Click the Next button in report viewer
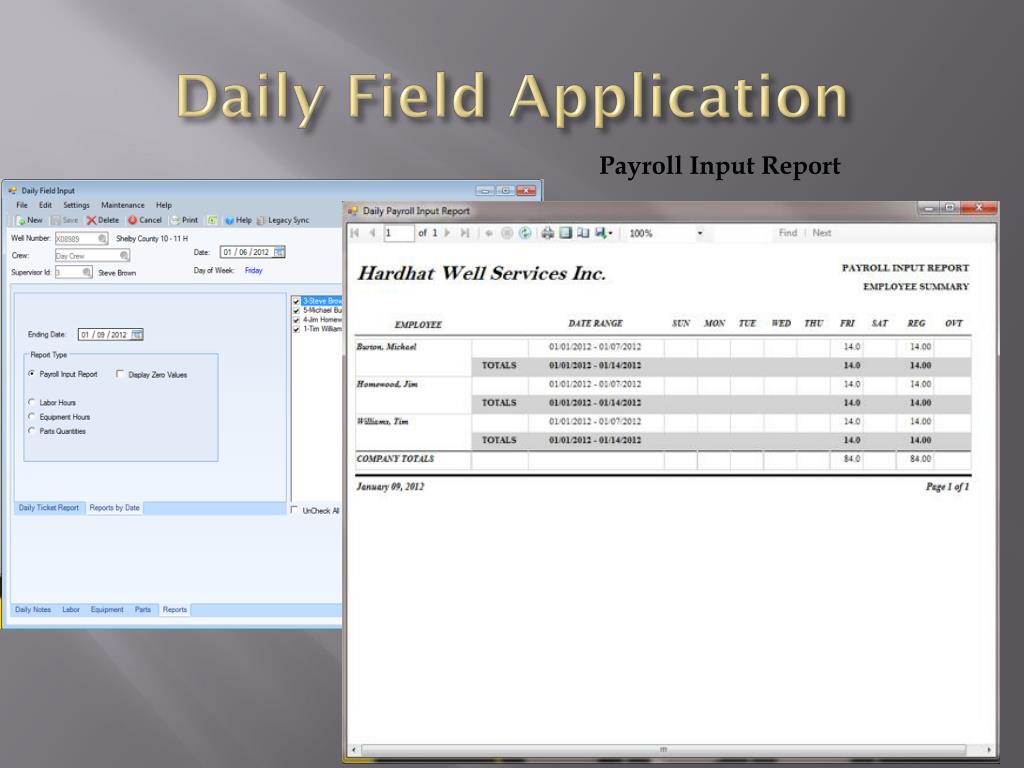Viewport: 1024px width, 768px height. pos(822,232)
